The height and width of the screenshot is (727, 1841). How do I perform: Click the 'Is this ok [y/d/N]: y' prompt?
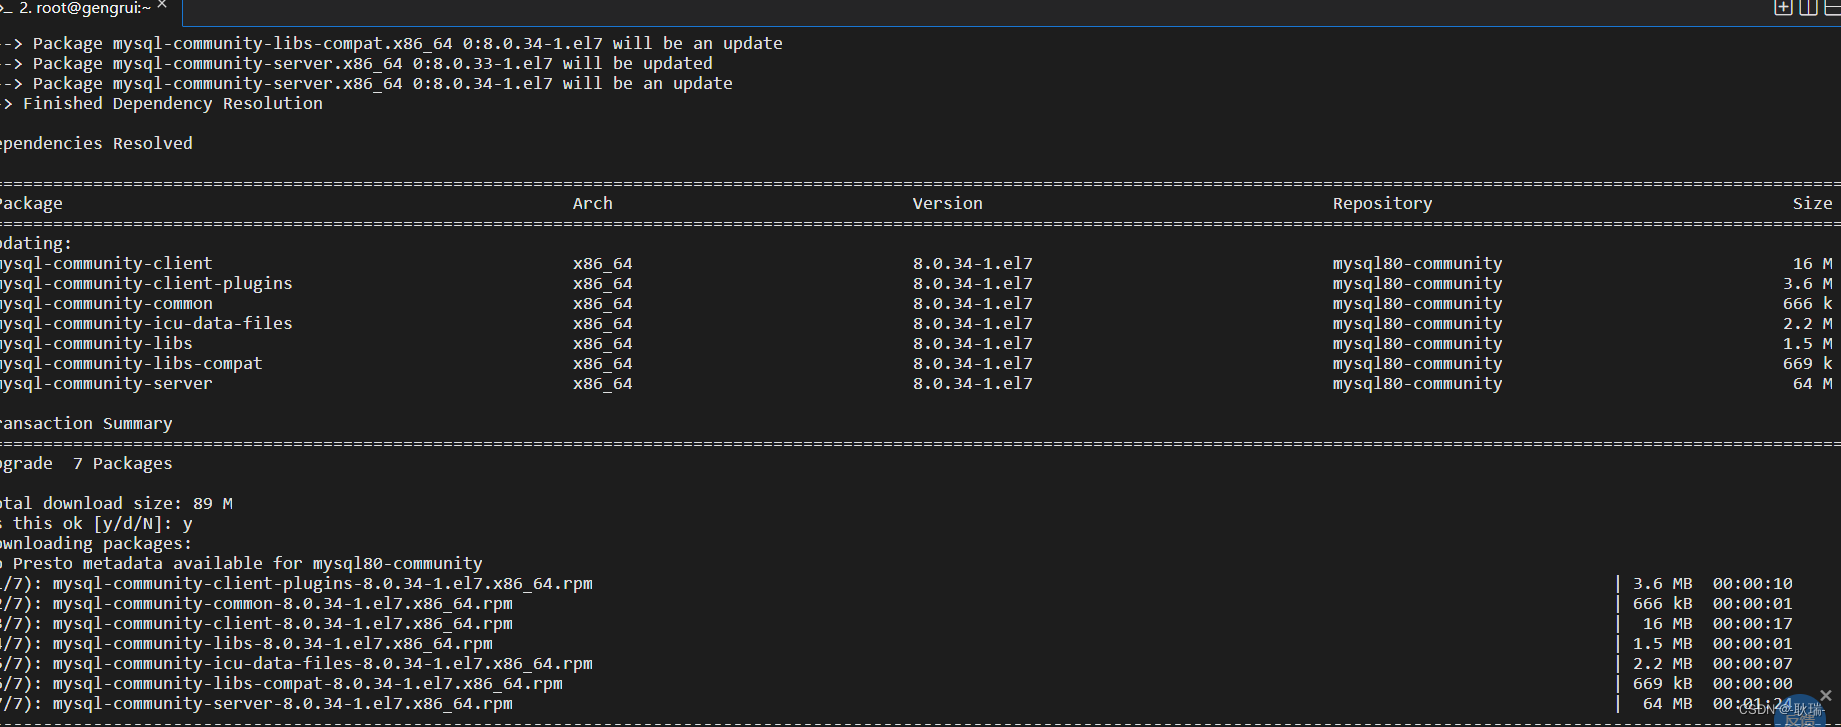[x=96, y=523]
